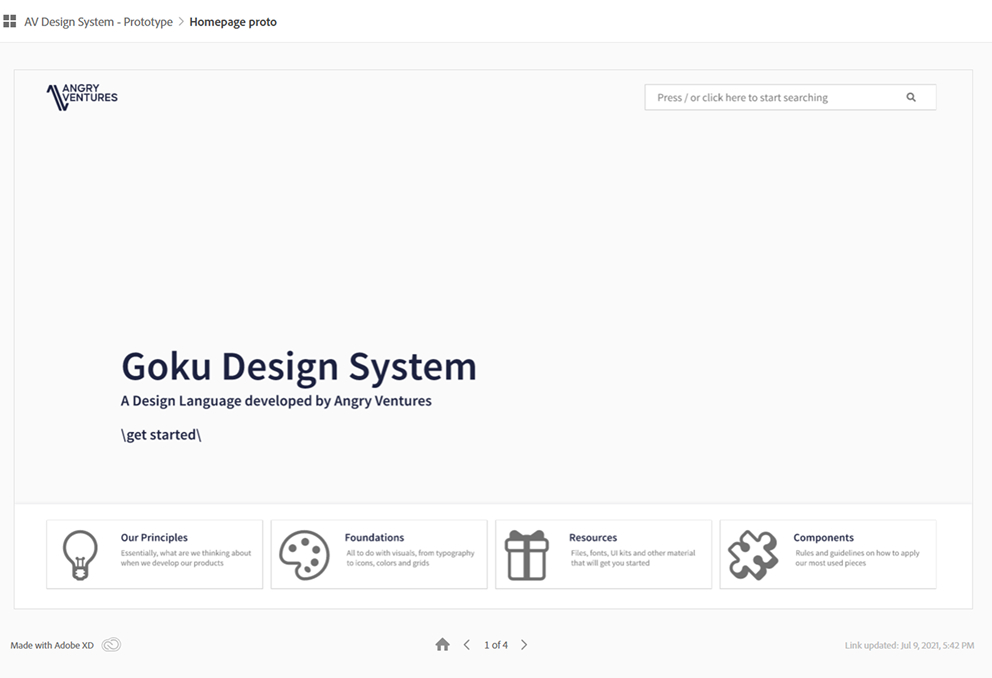Click the palette icon for Foundations
Viewport: 992px width, 678px height.
(304, 555)
